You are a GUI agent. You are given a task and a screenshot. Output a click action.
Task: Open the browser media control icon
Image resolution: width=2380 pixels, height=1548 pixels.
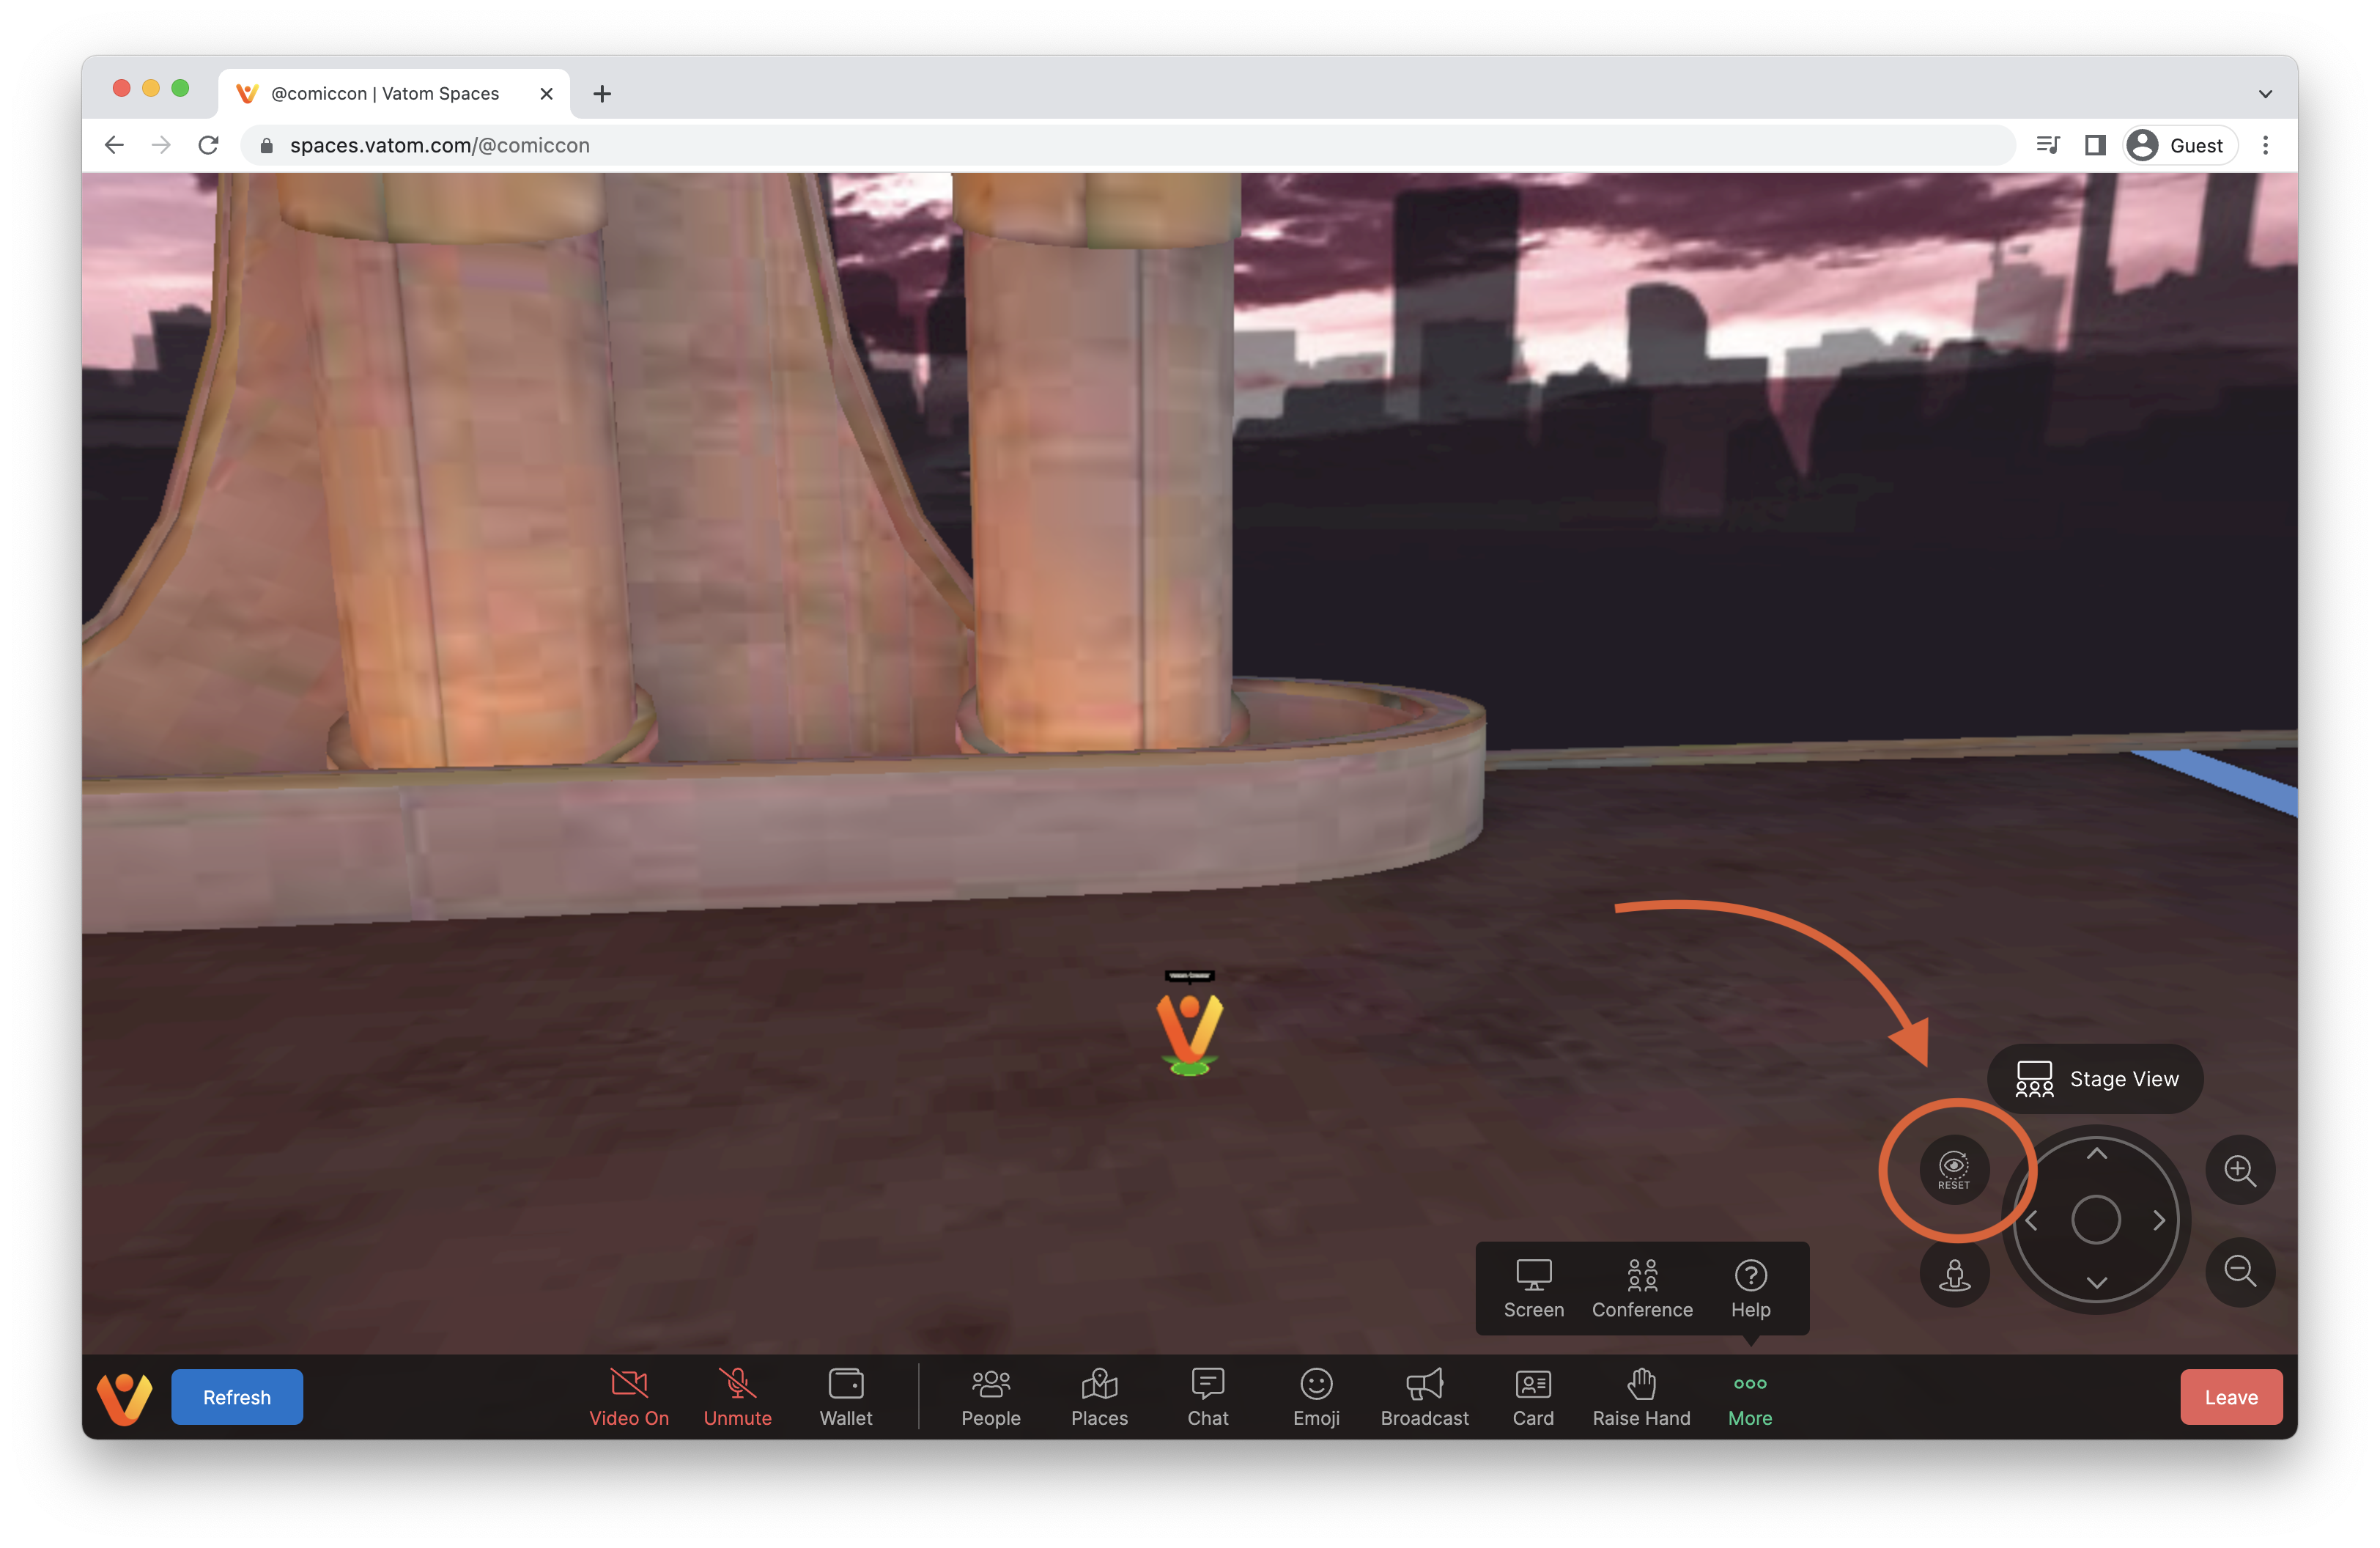tap(2047, 145)
